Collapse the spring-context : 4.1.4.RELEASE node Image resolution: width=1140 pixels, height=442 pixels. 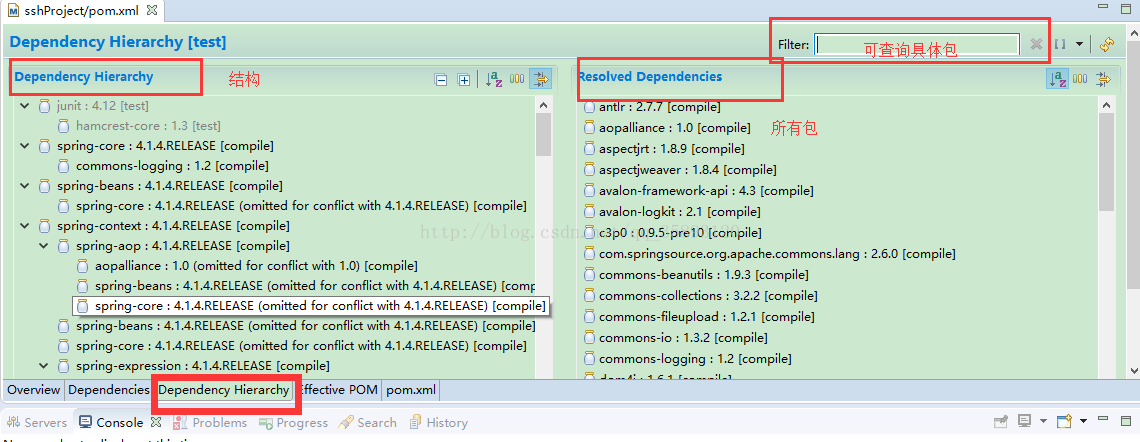pyautogui.click(x=25, y=226)
